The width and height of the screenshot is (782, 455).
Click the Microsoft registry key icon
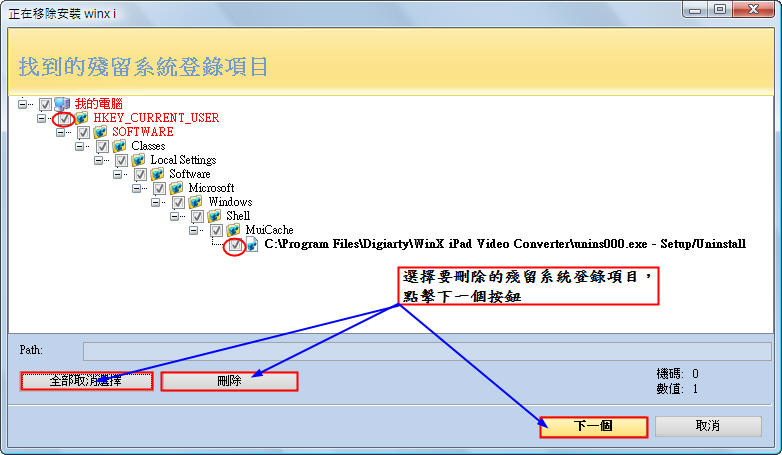pos(177,188)
